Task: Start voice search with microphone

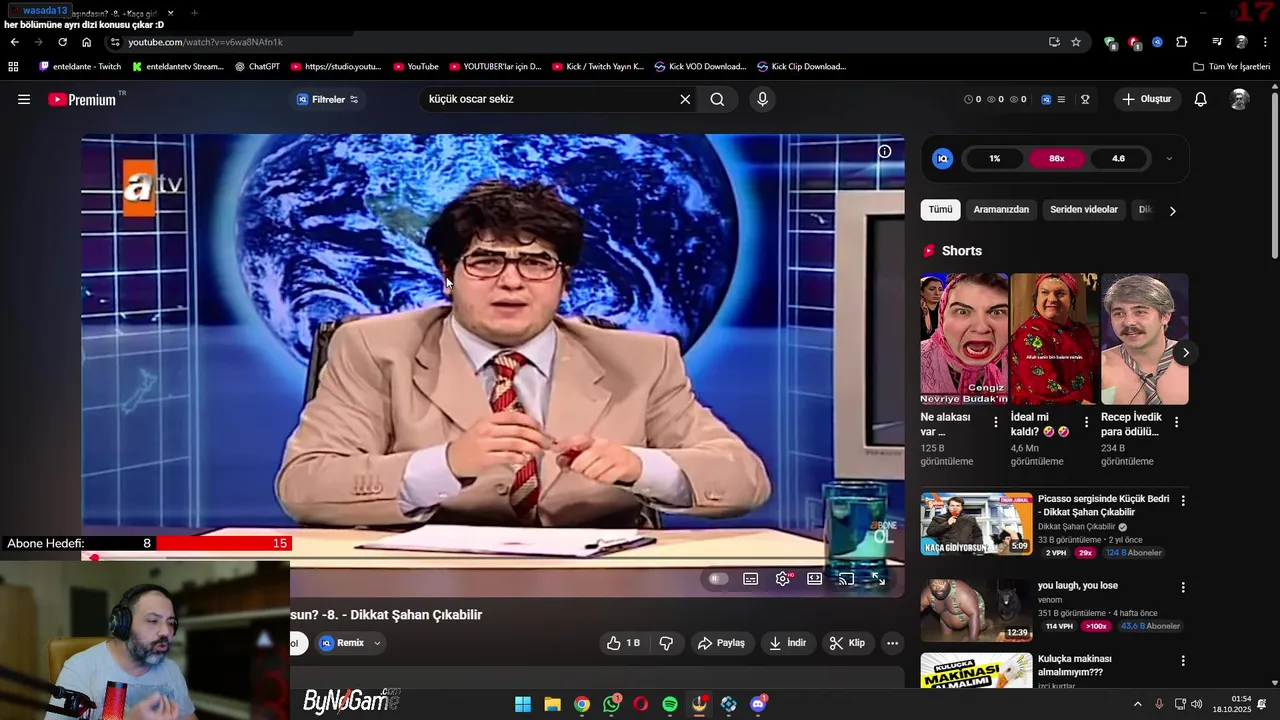Action: (x=762, y=99)
